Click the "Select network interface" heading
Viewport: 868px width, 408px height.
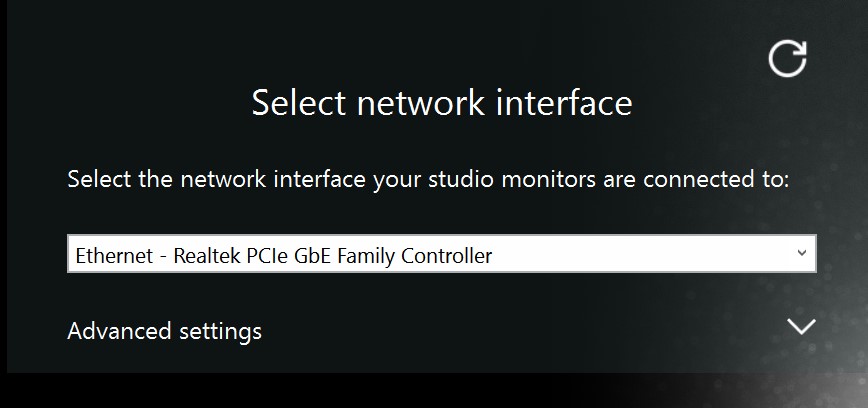tap(441, 103)
